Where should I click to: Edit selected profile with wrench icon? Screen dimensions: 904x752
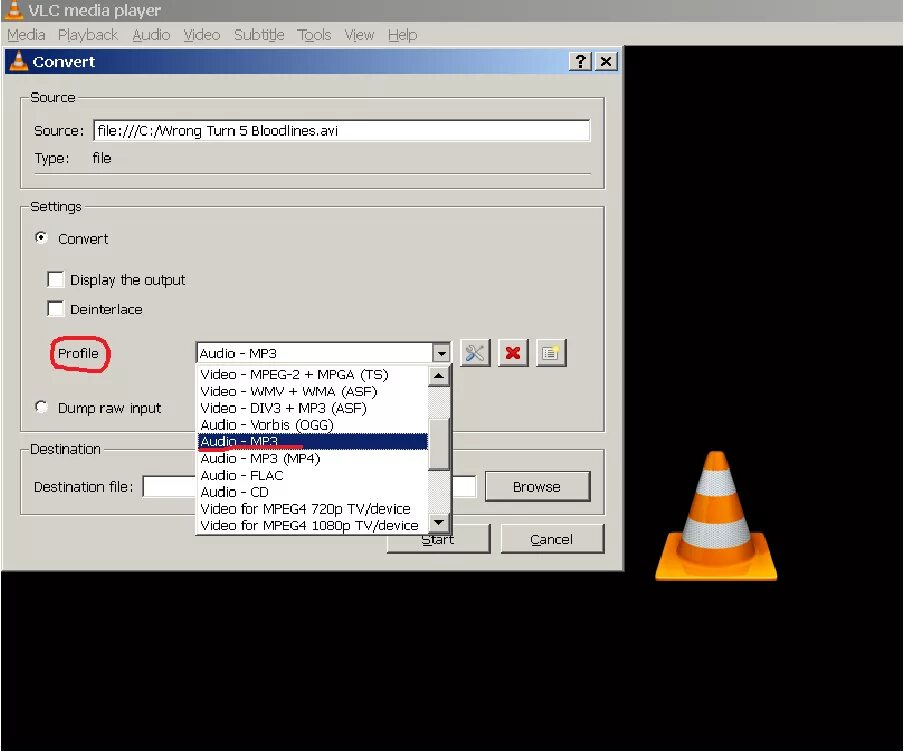(475, 353)
